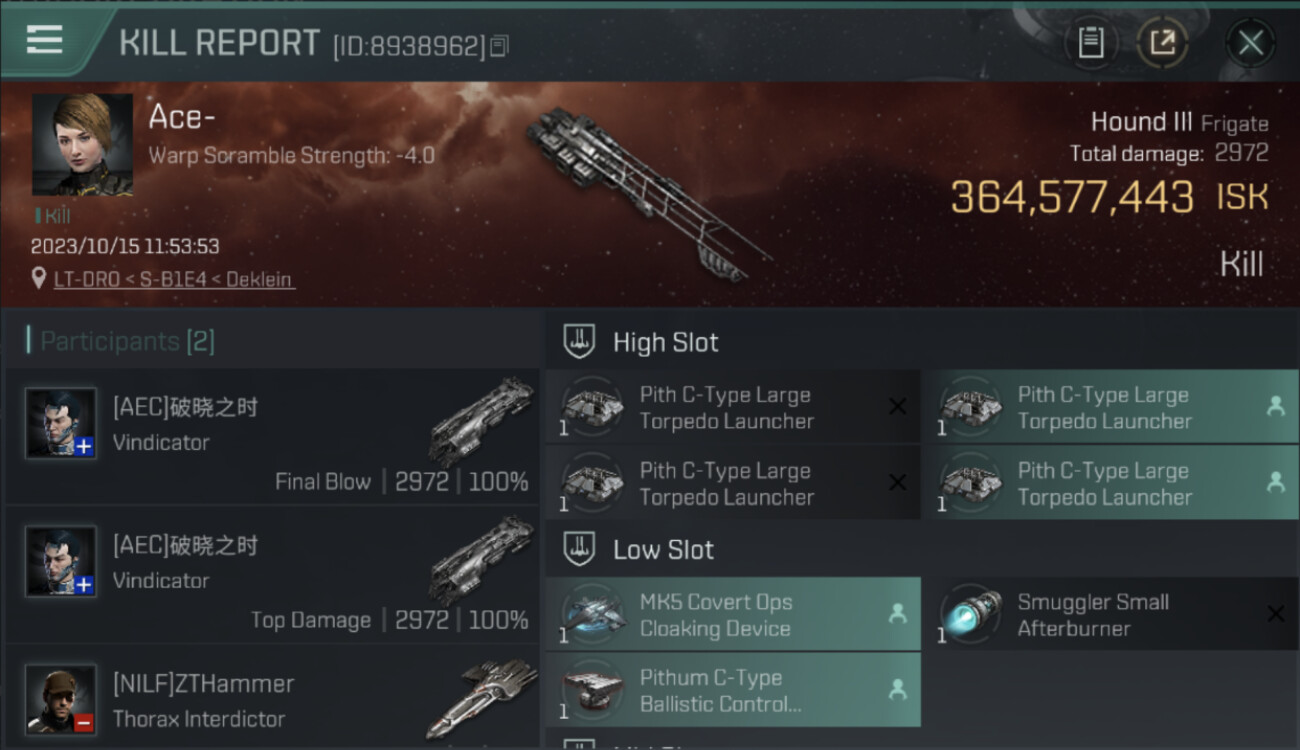1300x750 pixels.
Task: Close the kill report with X icon
Action: point(1250,43)
